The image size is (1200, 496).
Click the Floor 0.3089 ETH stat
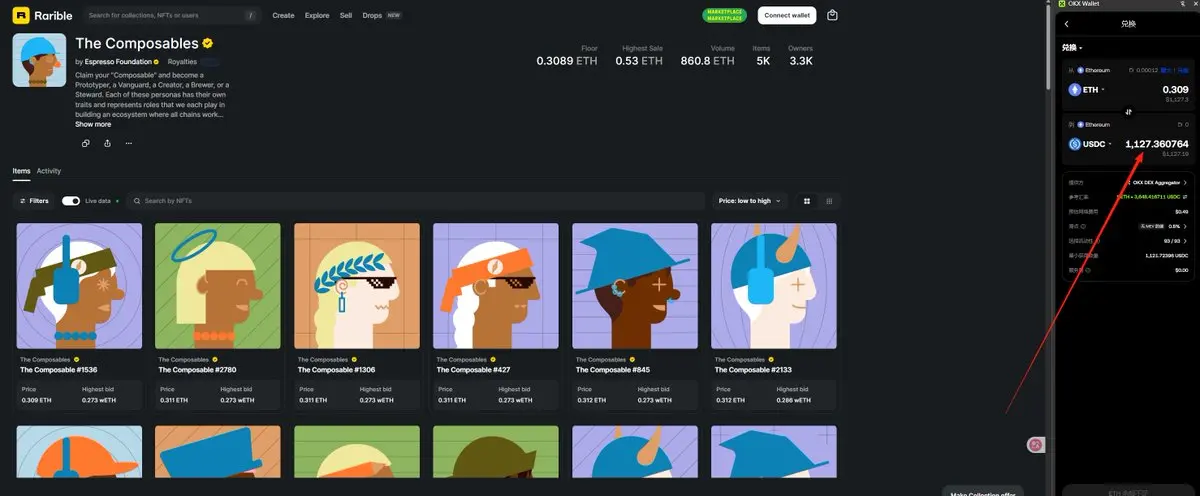point(566,56)
